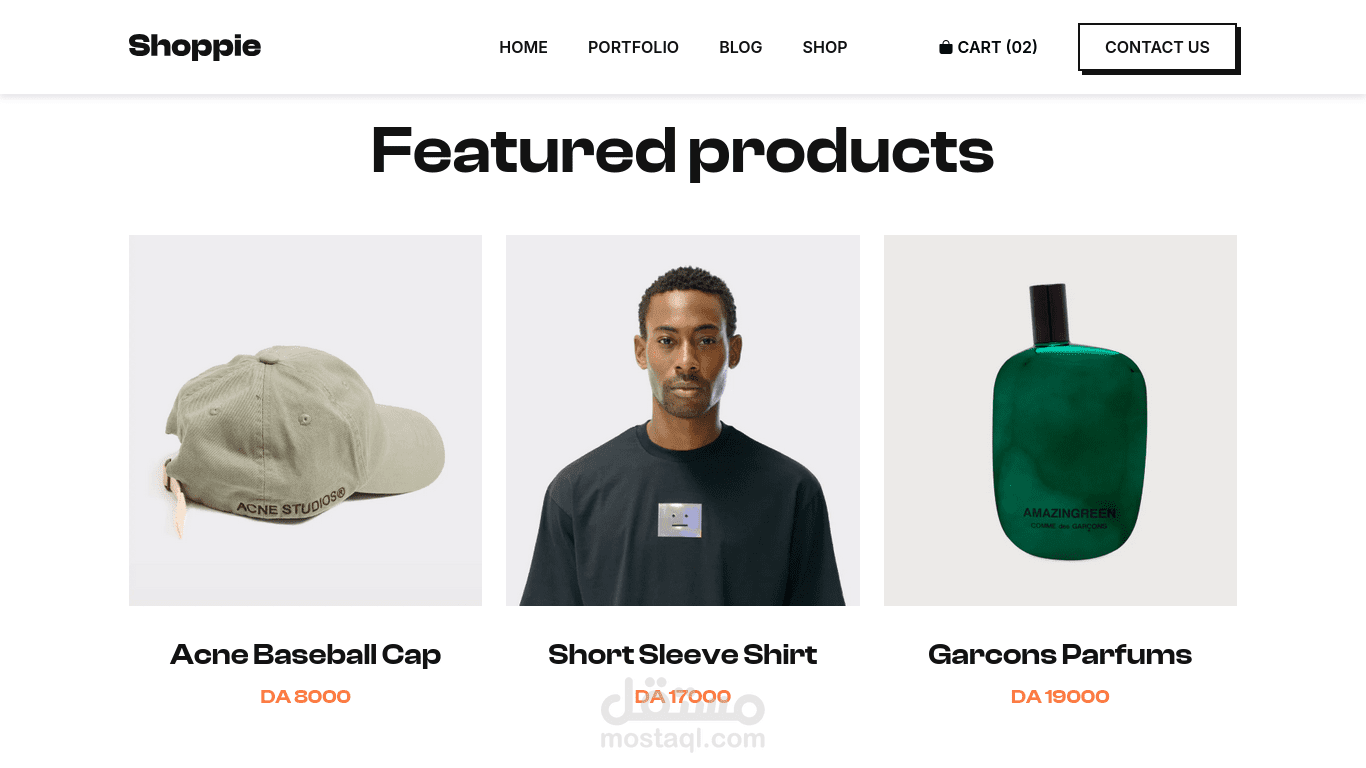The image size is (1366, 768).
Task: Open the PORTFOLIO menu item
Action: tap(633, 47)
